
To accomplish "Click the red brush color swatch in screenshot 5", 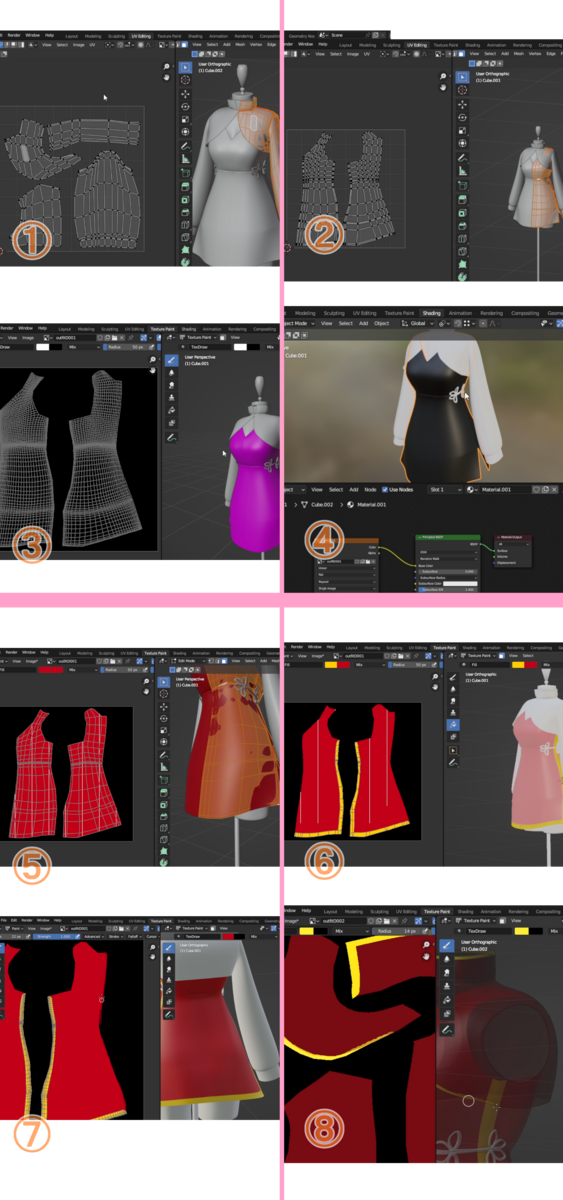I will pos(50,670).
